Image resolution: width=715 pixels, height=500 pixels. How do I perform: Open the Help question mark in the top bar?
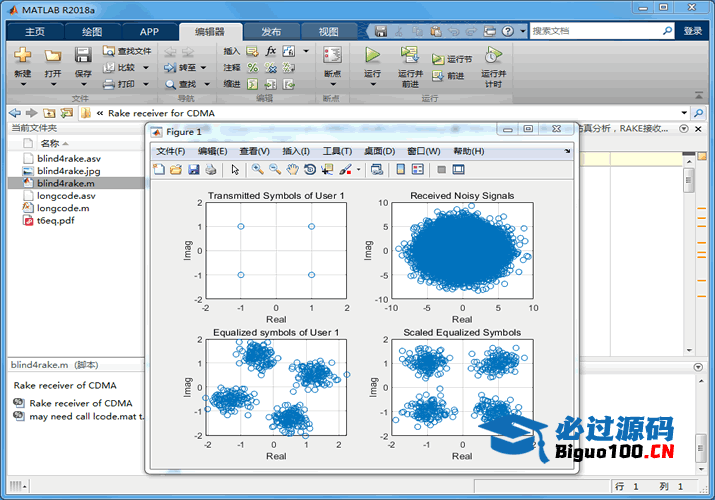508,31
